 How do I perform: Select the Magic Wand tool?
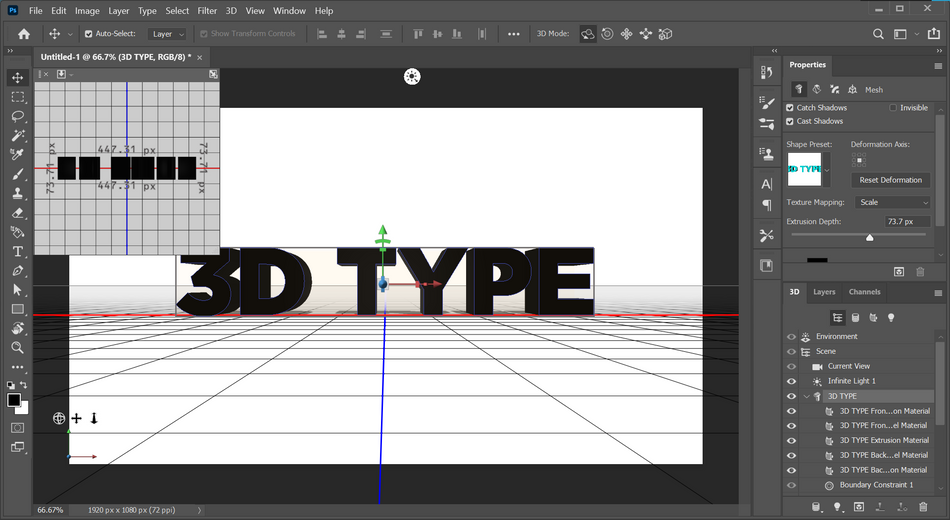pyautogui.click(x=18, y=135)
